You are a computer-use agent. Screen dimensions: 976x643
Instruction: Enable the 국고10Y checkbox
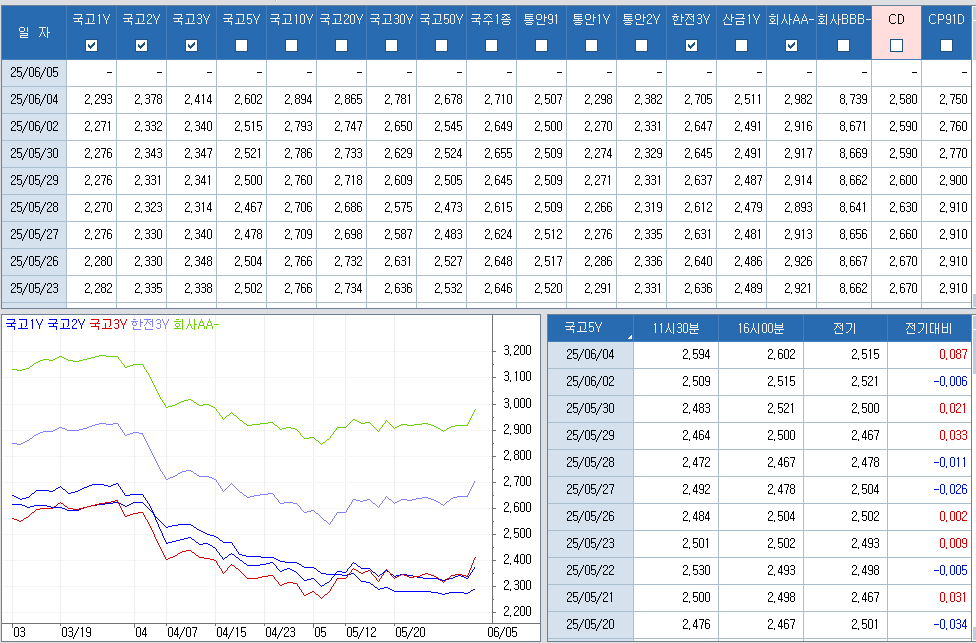pos(291,45)
